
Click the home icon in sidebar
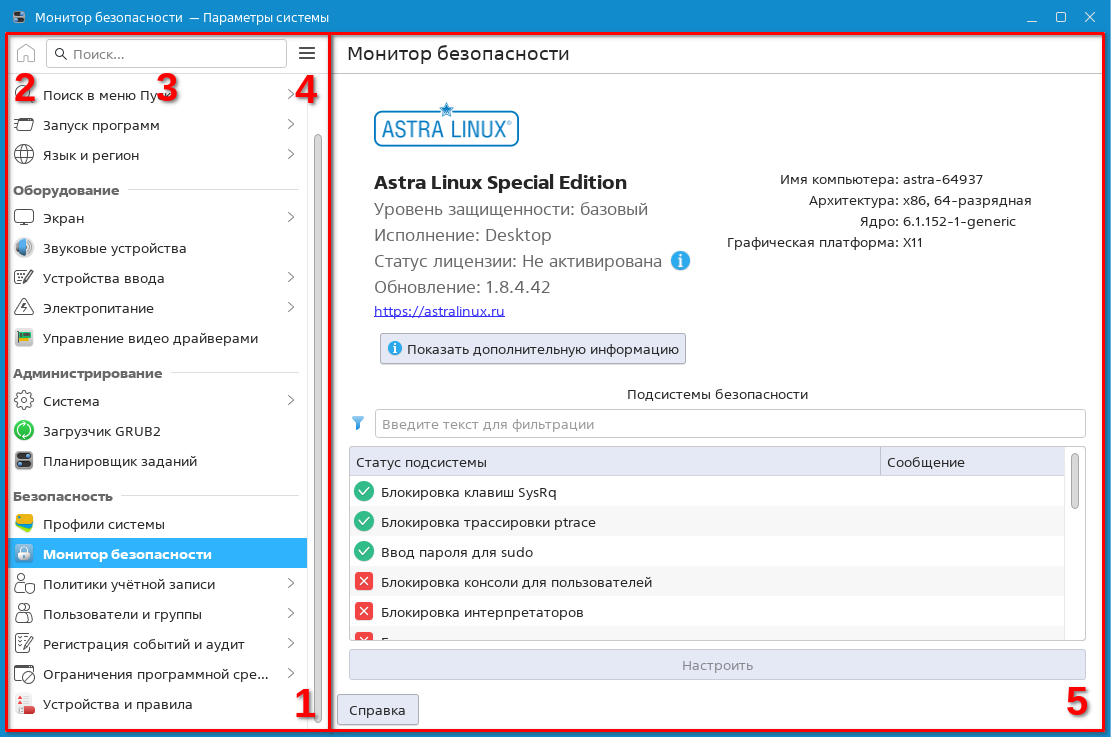26,54
